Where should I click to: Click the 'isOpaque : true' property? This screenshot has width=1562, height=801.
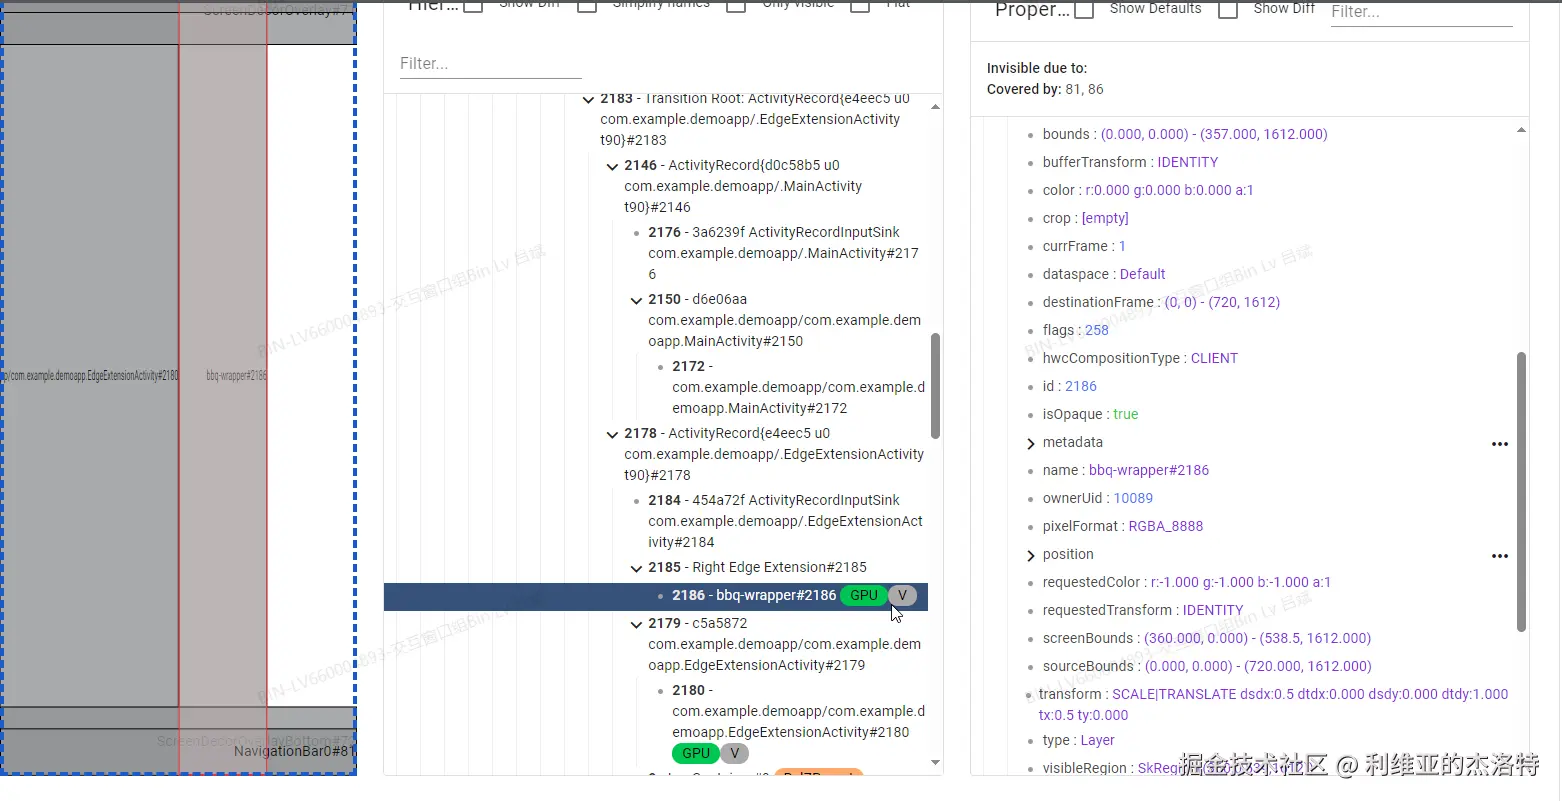1090,414
